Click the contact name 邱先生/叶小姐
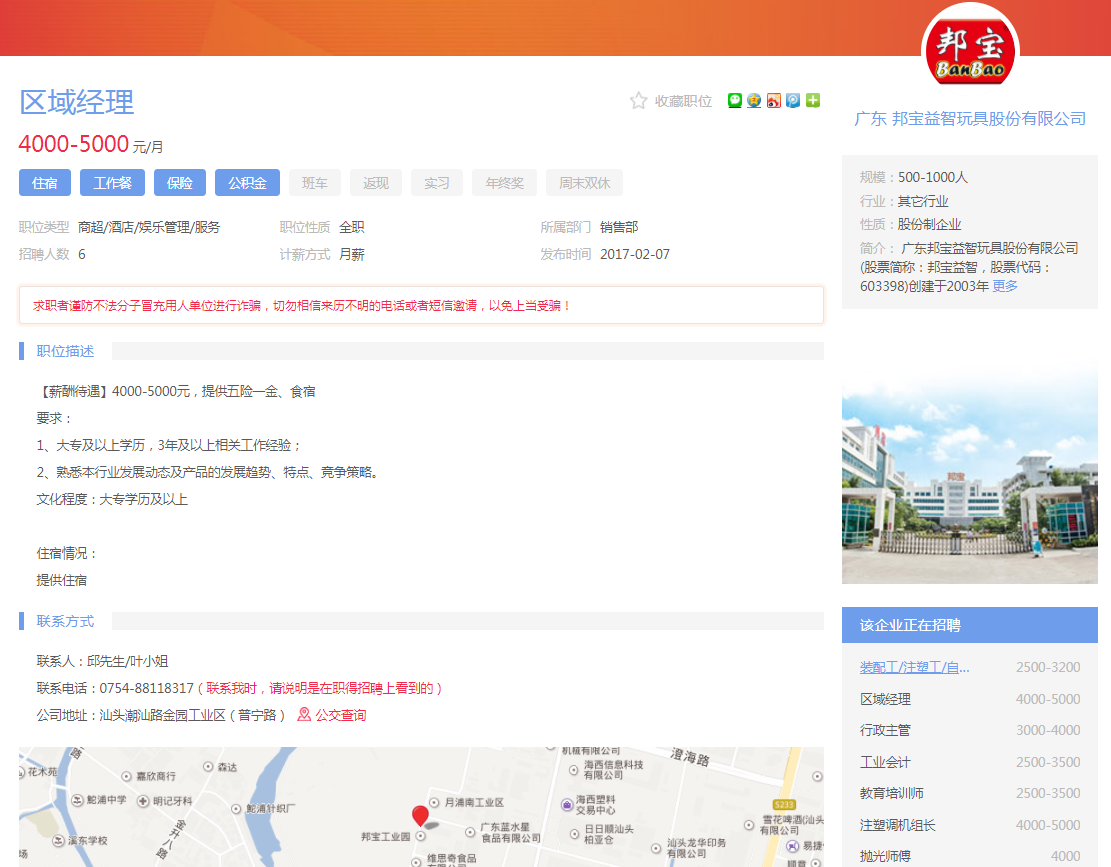1111x867 pixels. (x=128, y=661)
